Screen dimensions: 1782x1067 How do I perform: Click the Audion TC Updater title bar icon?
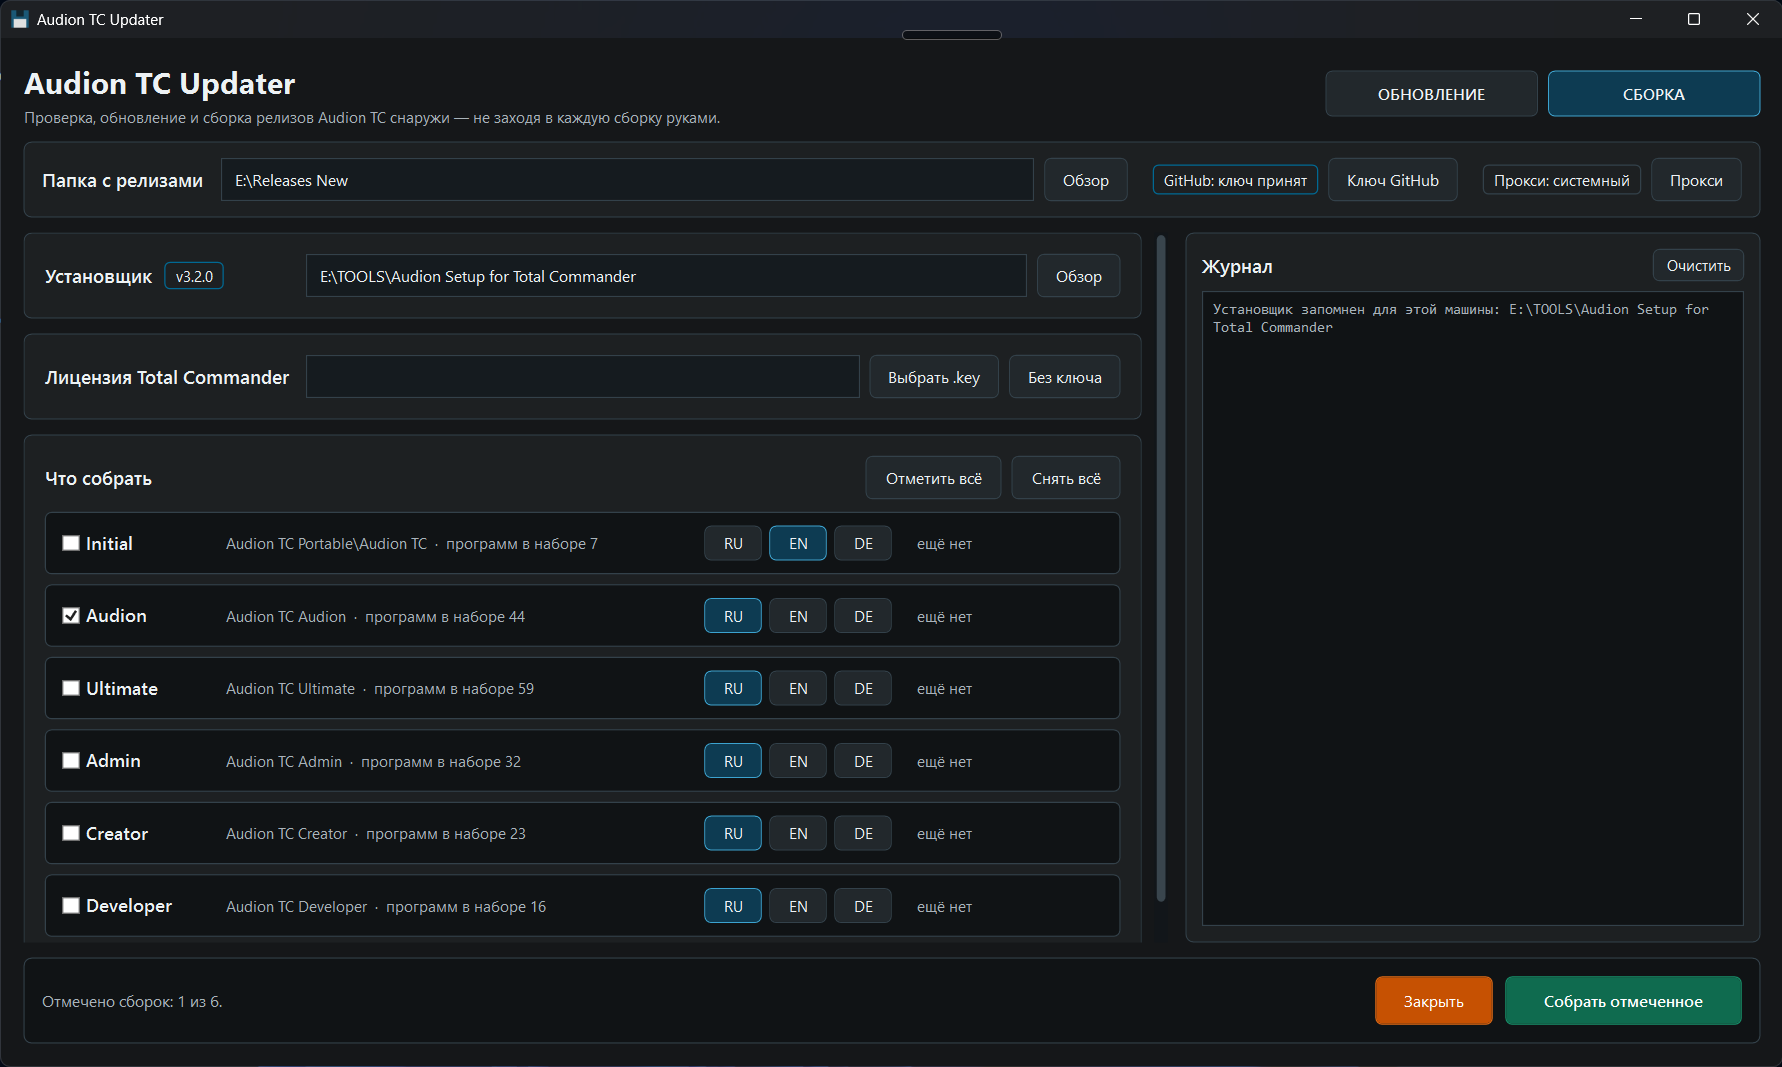(19, 19)
